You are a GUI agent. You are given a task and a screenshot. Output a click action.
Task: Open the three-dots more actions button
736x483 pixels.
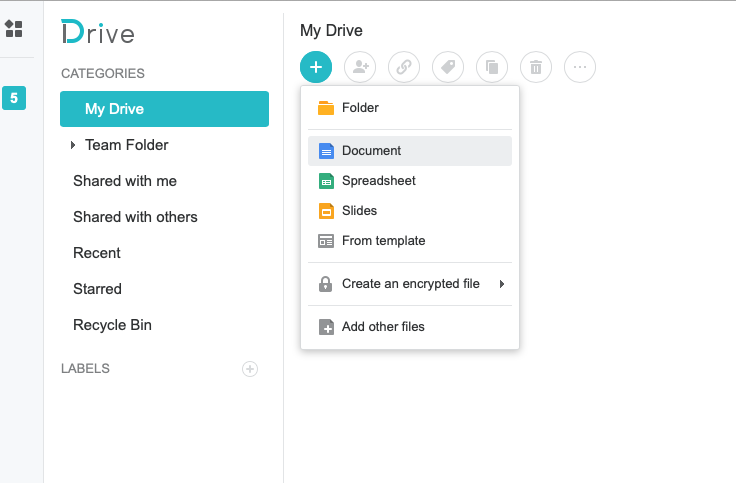580,67
